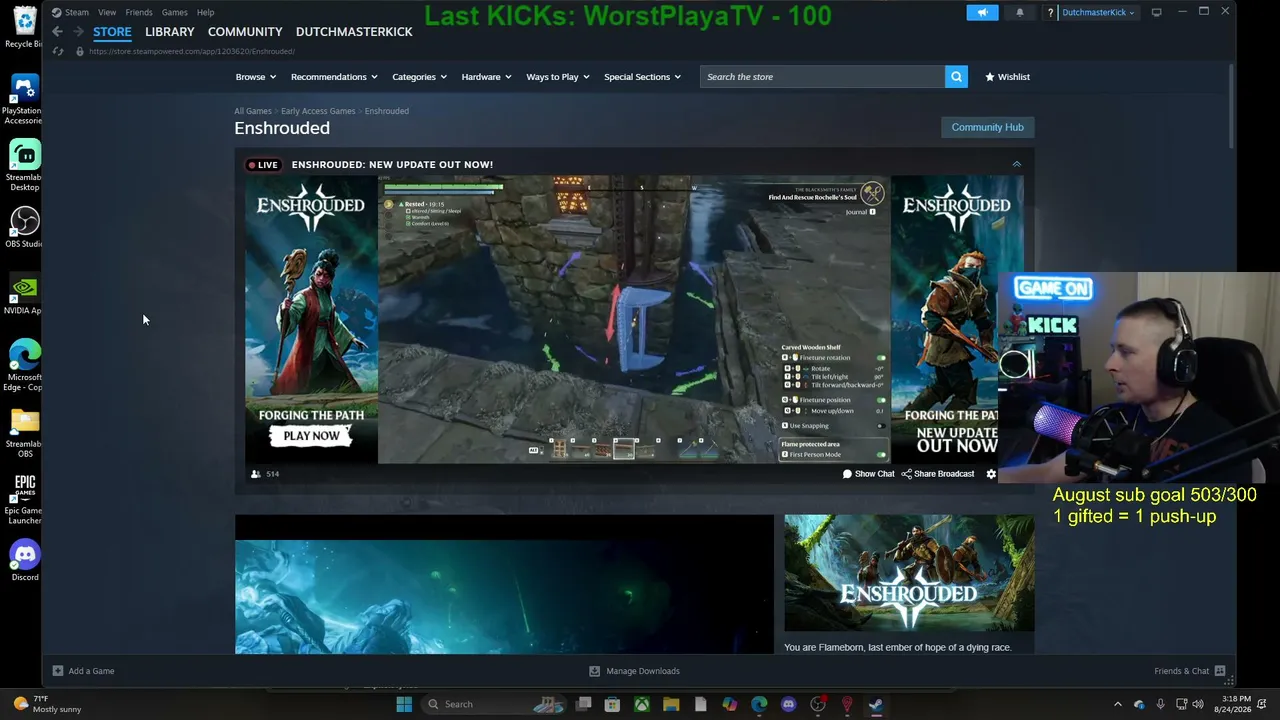
Task: Expand the Recommendations dropdown
Action: [x=334, y=77]
